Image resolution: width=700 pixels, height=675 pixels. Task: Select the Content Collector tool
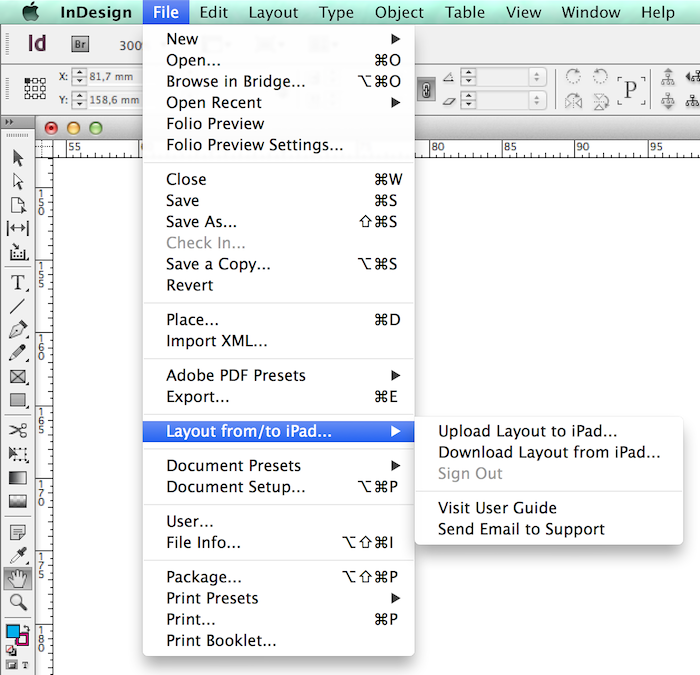click(18, 252)
